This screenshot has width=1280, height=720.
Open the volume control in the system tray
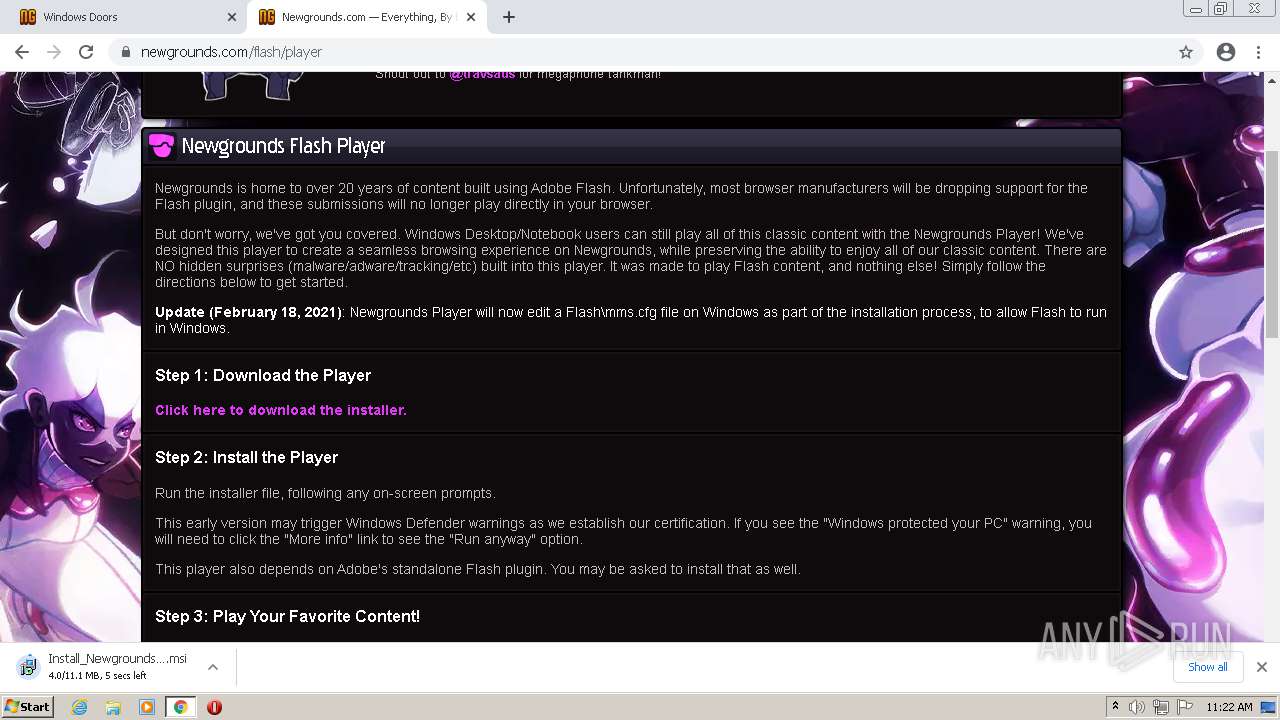(1137, 707)
